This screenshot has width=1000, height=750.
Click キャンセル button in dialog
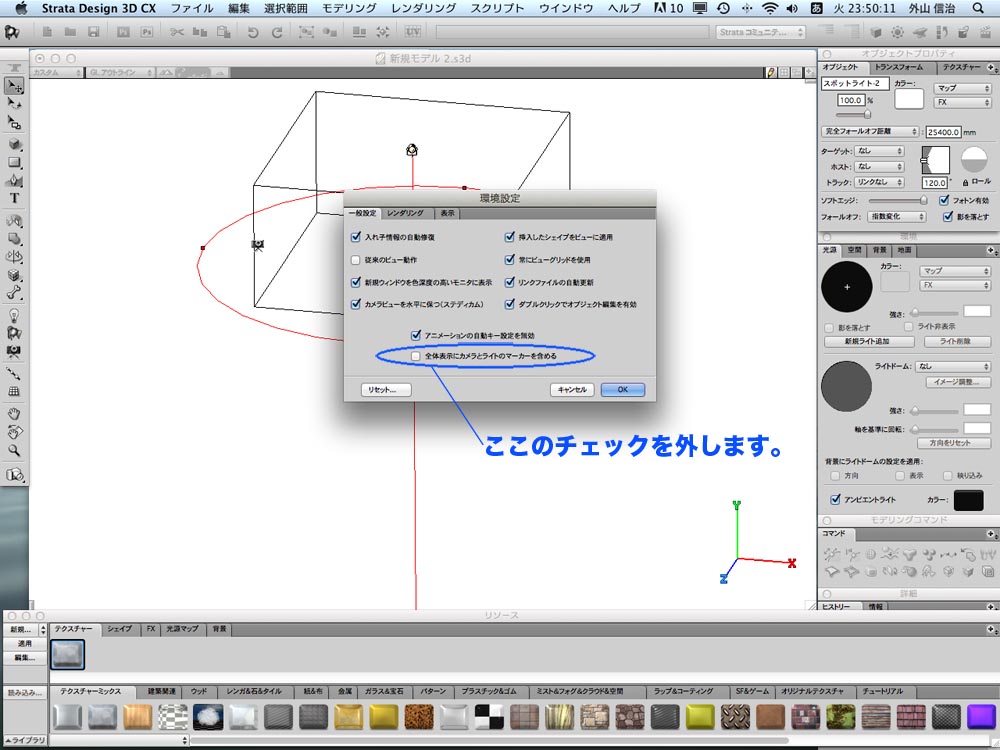(x=572, y=390)
